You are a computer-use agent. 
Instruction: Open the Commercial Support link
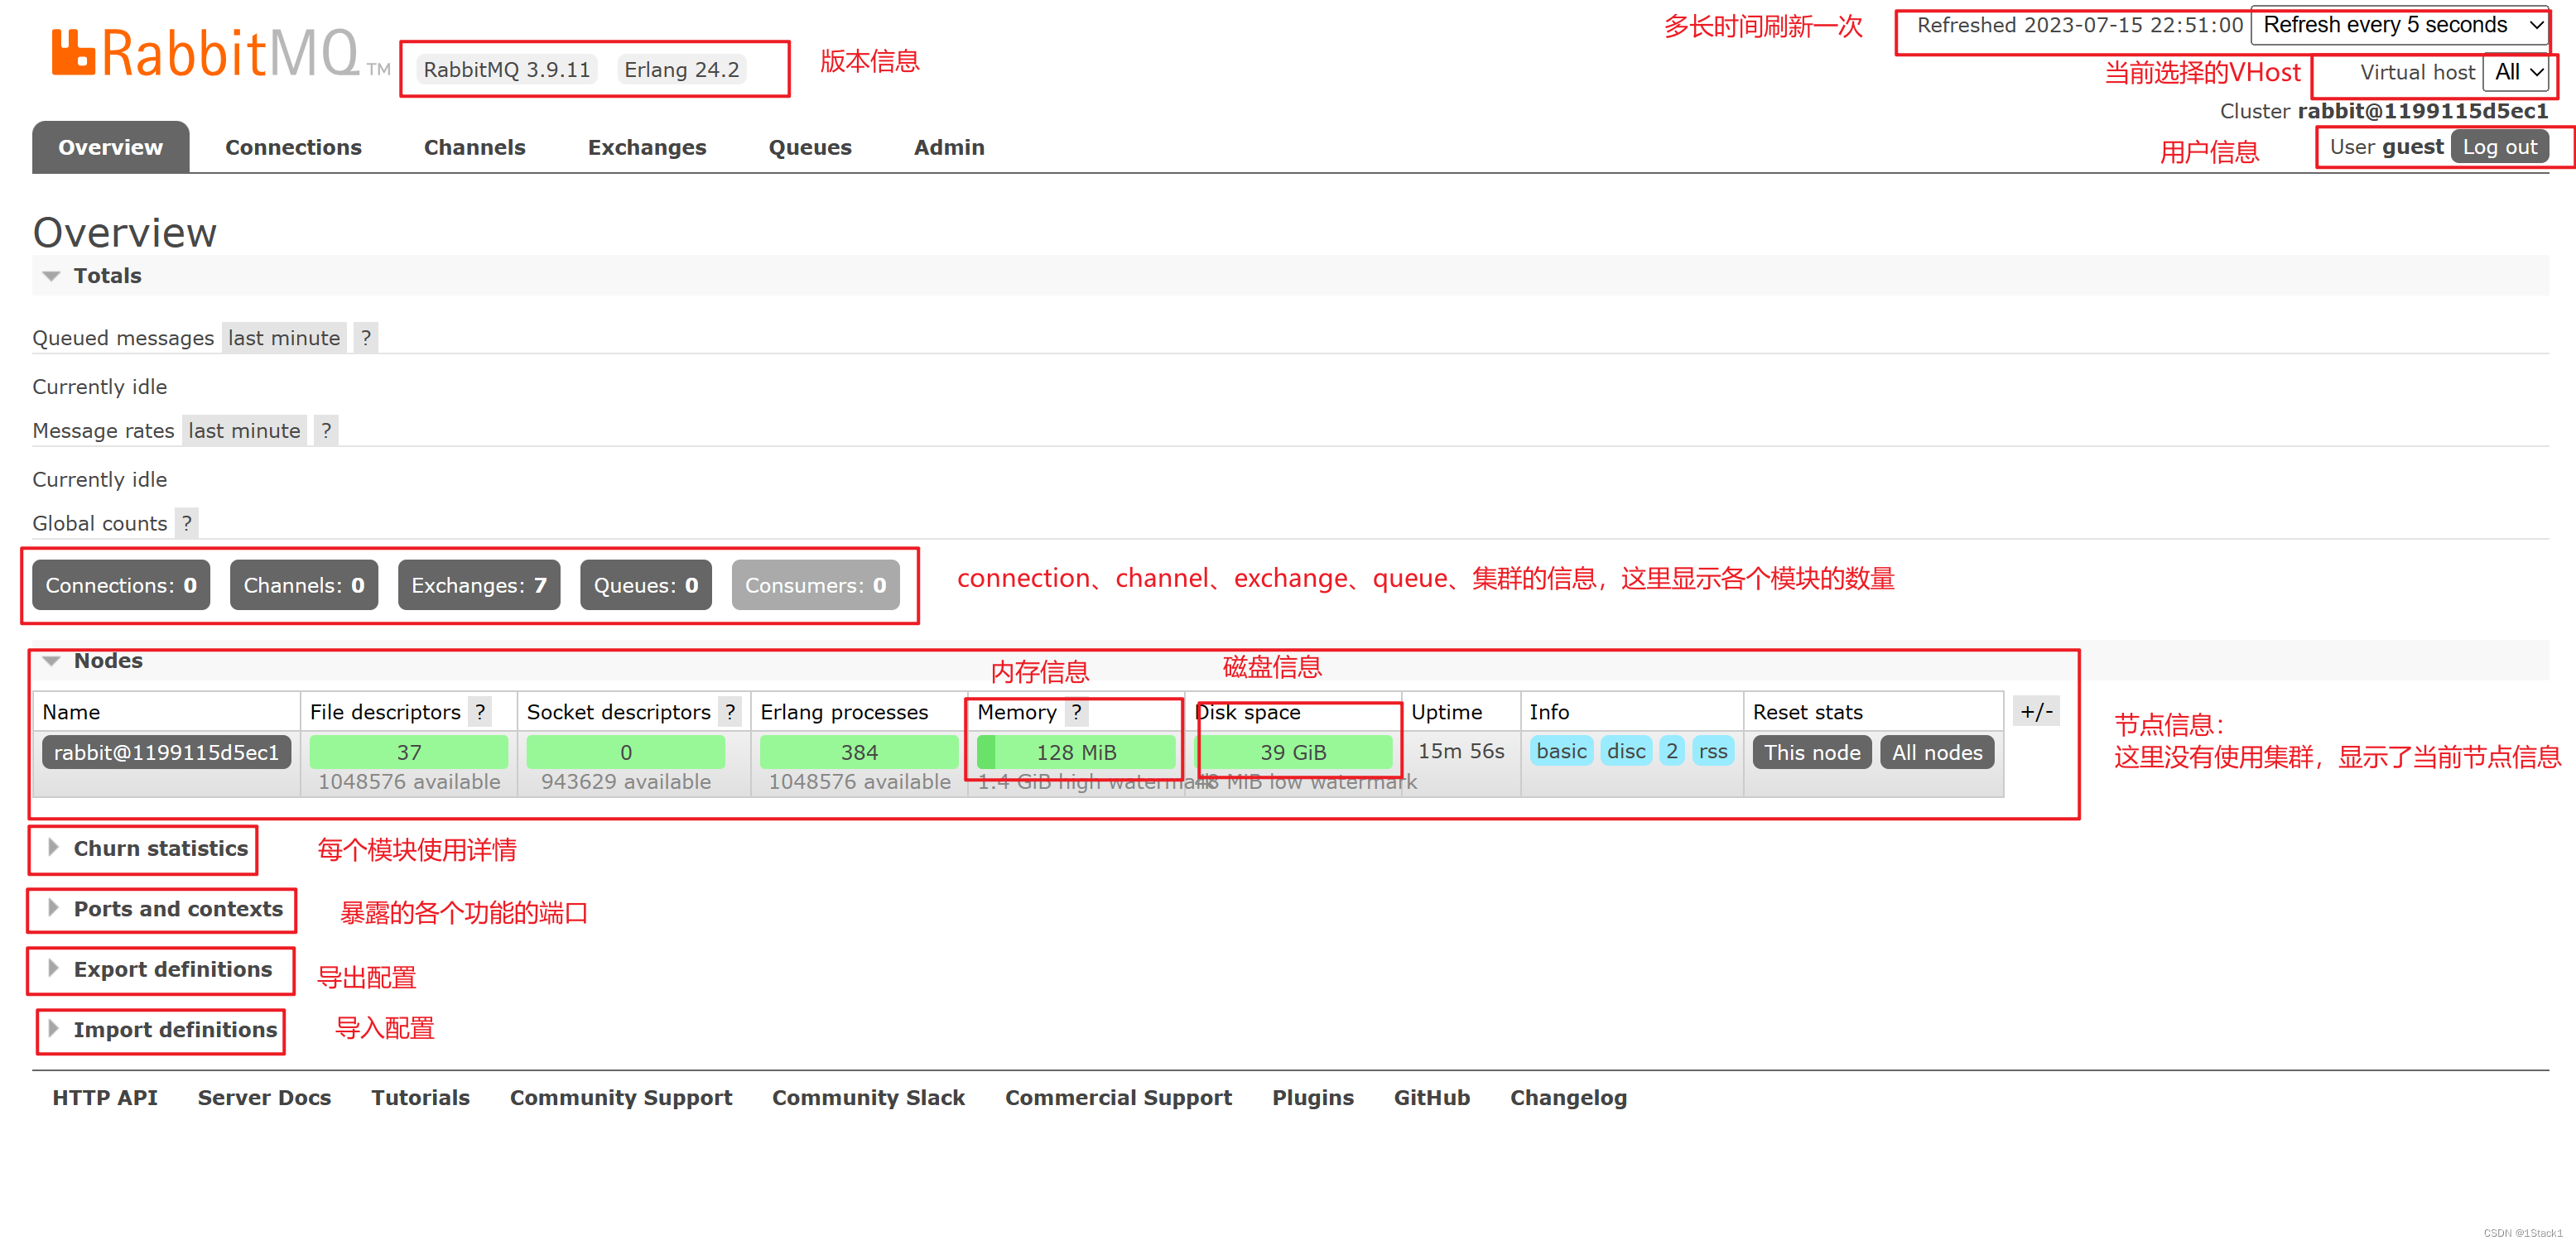tap(1118, 1098)
